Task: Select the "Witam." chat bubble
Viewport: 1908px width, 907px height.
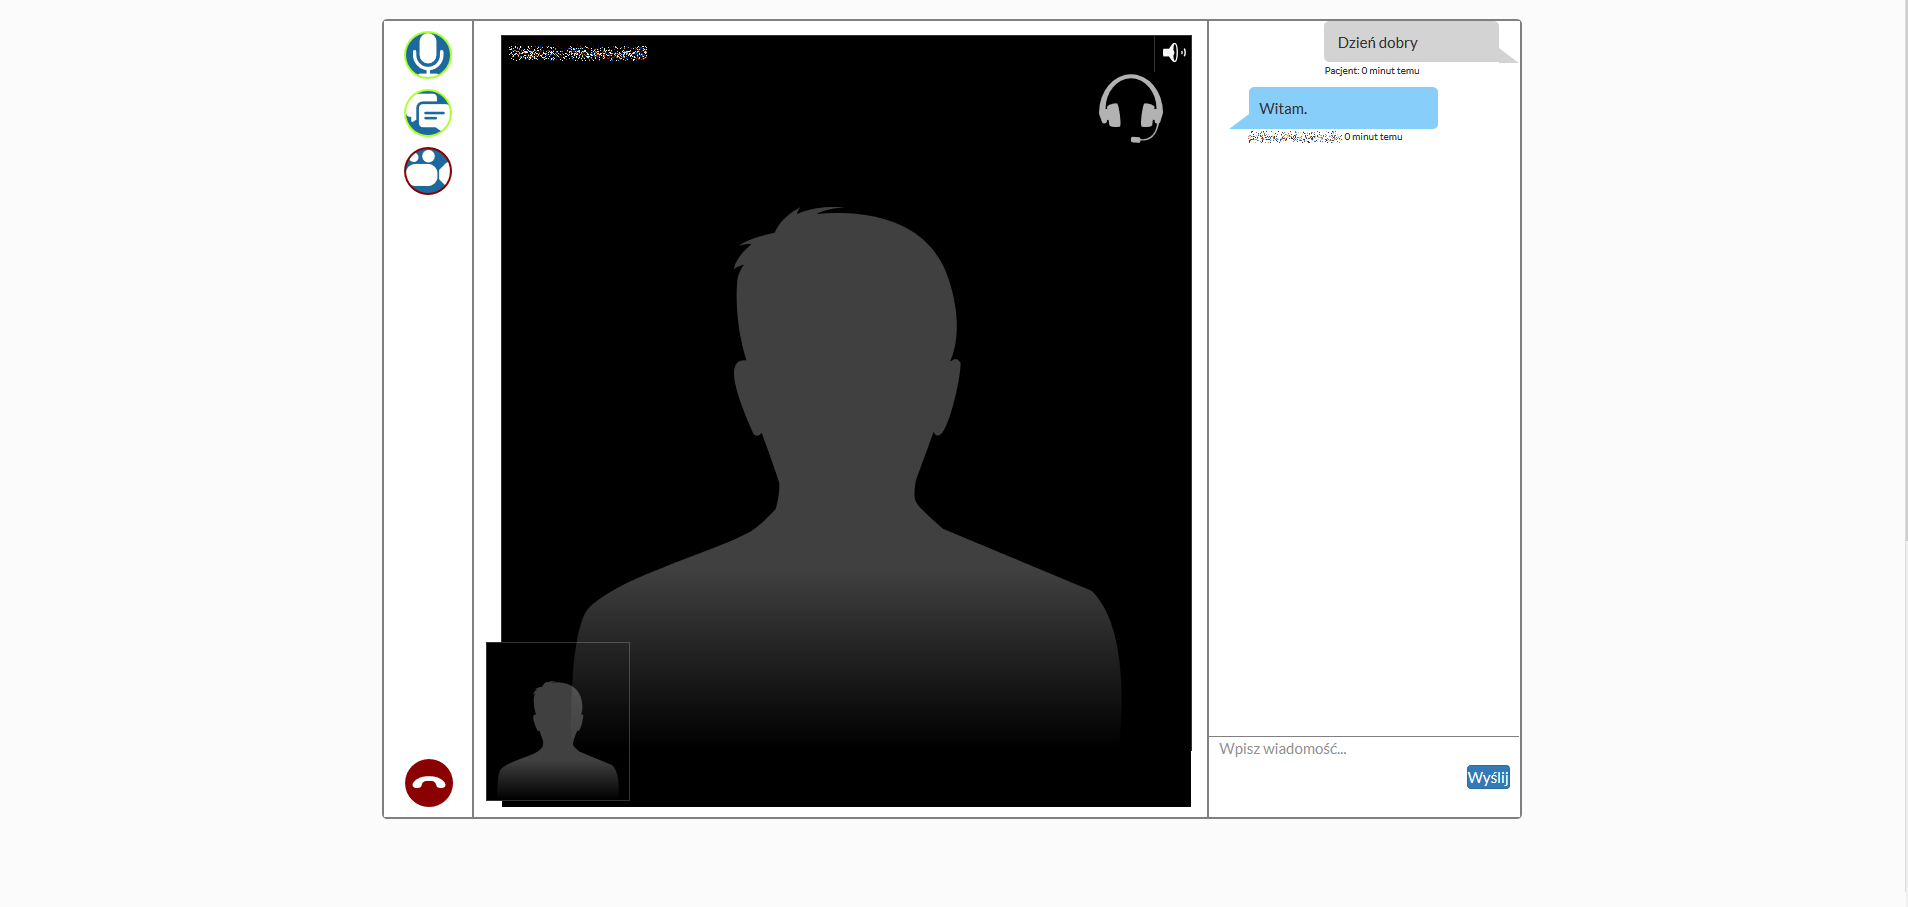Action: (x=1343, y=108)
